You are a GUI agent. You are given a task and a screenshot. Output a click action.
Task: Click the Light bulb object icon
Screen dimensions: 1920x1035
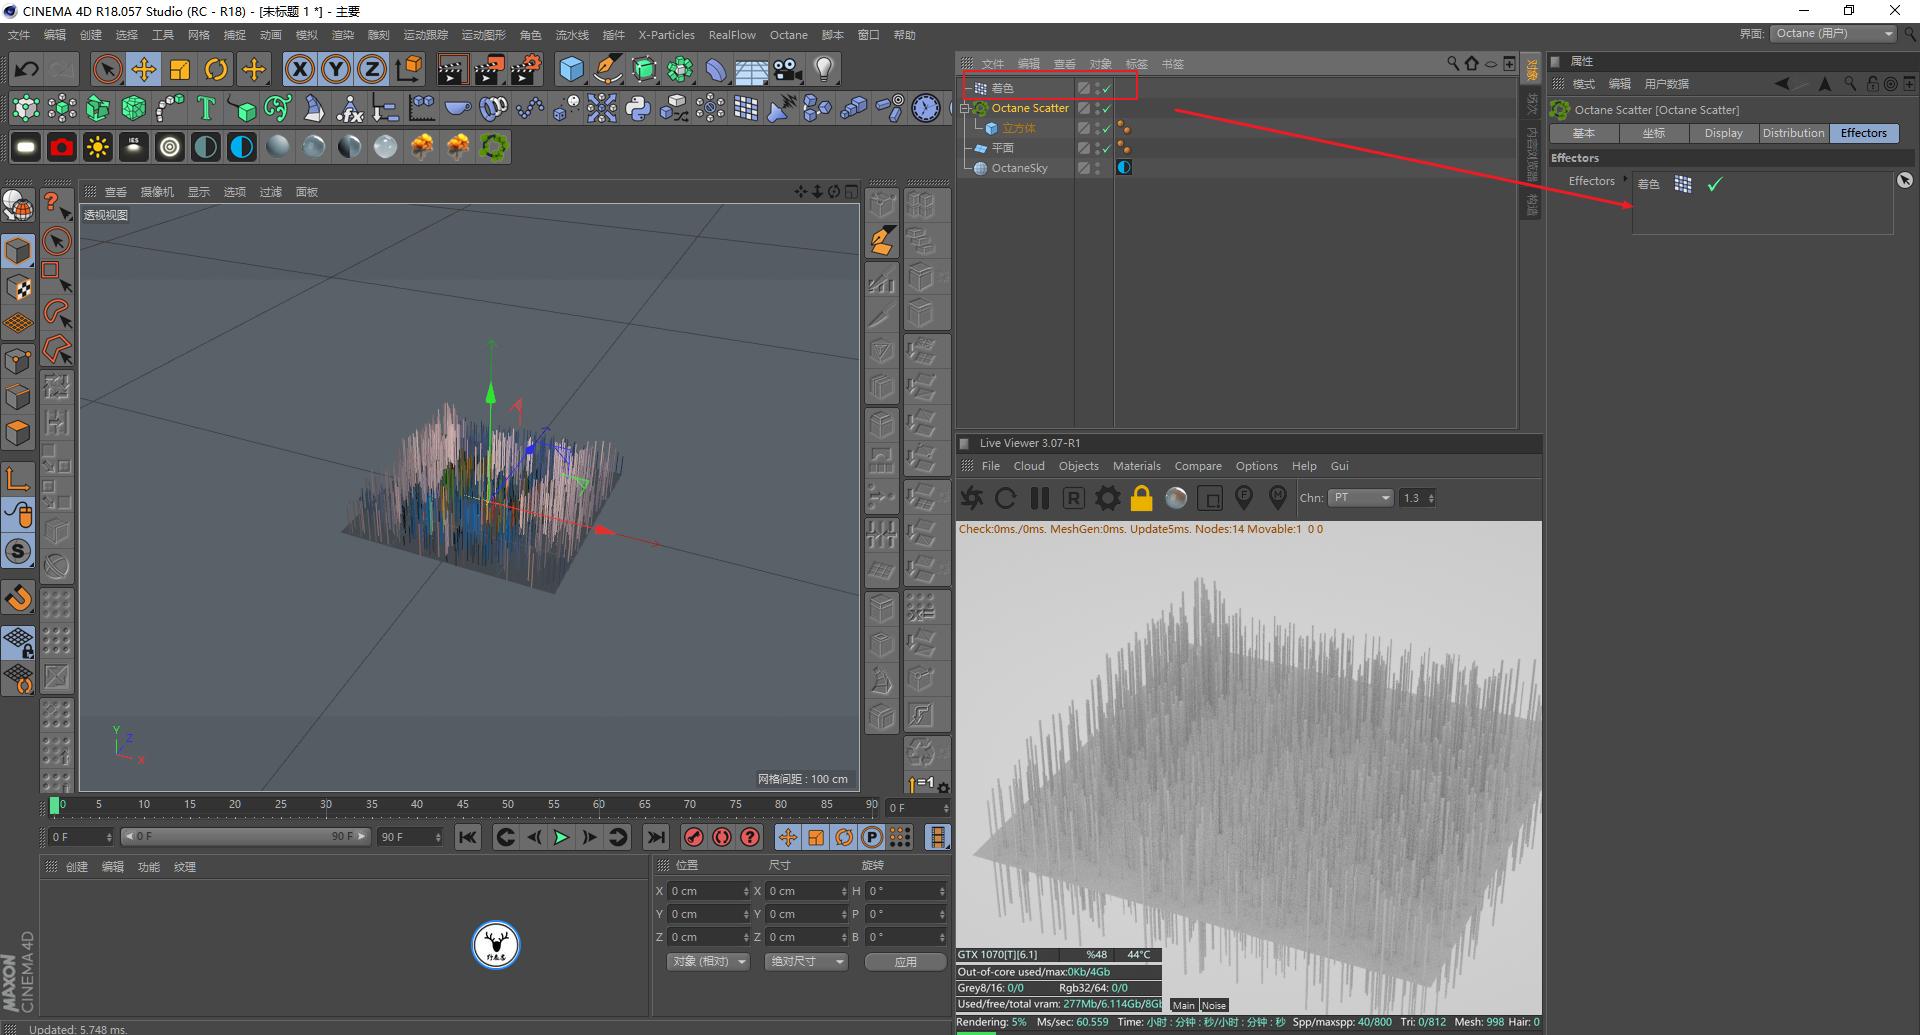[x=823, y=69]
